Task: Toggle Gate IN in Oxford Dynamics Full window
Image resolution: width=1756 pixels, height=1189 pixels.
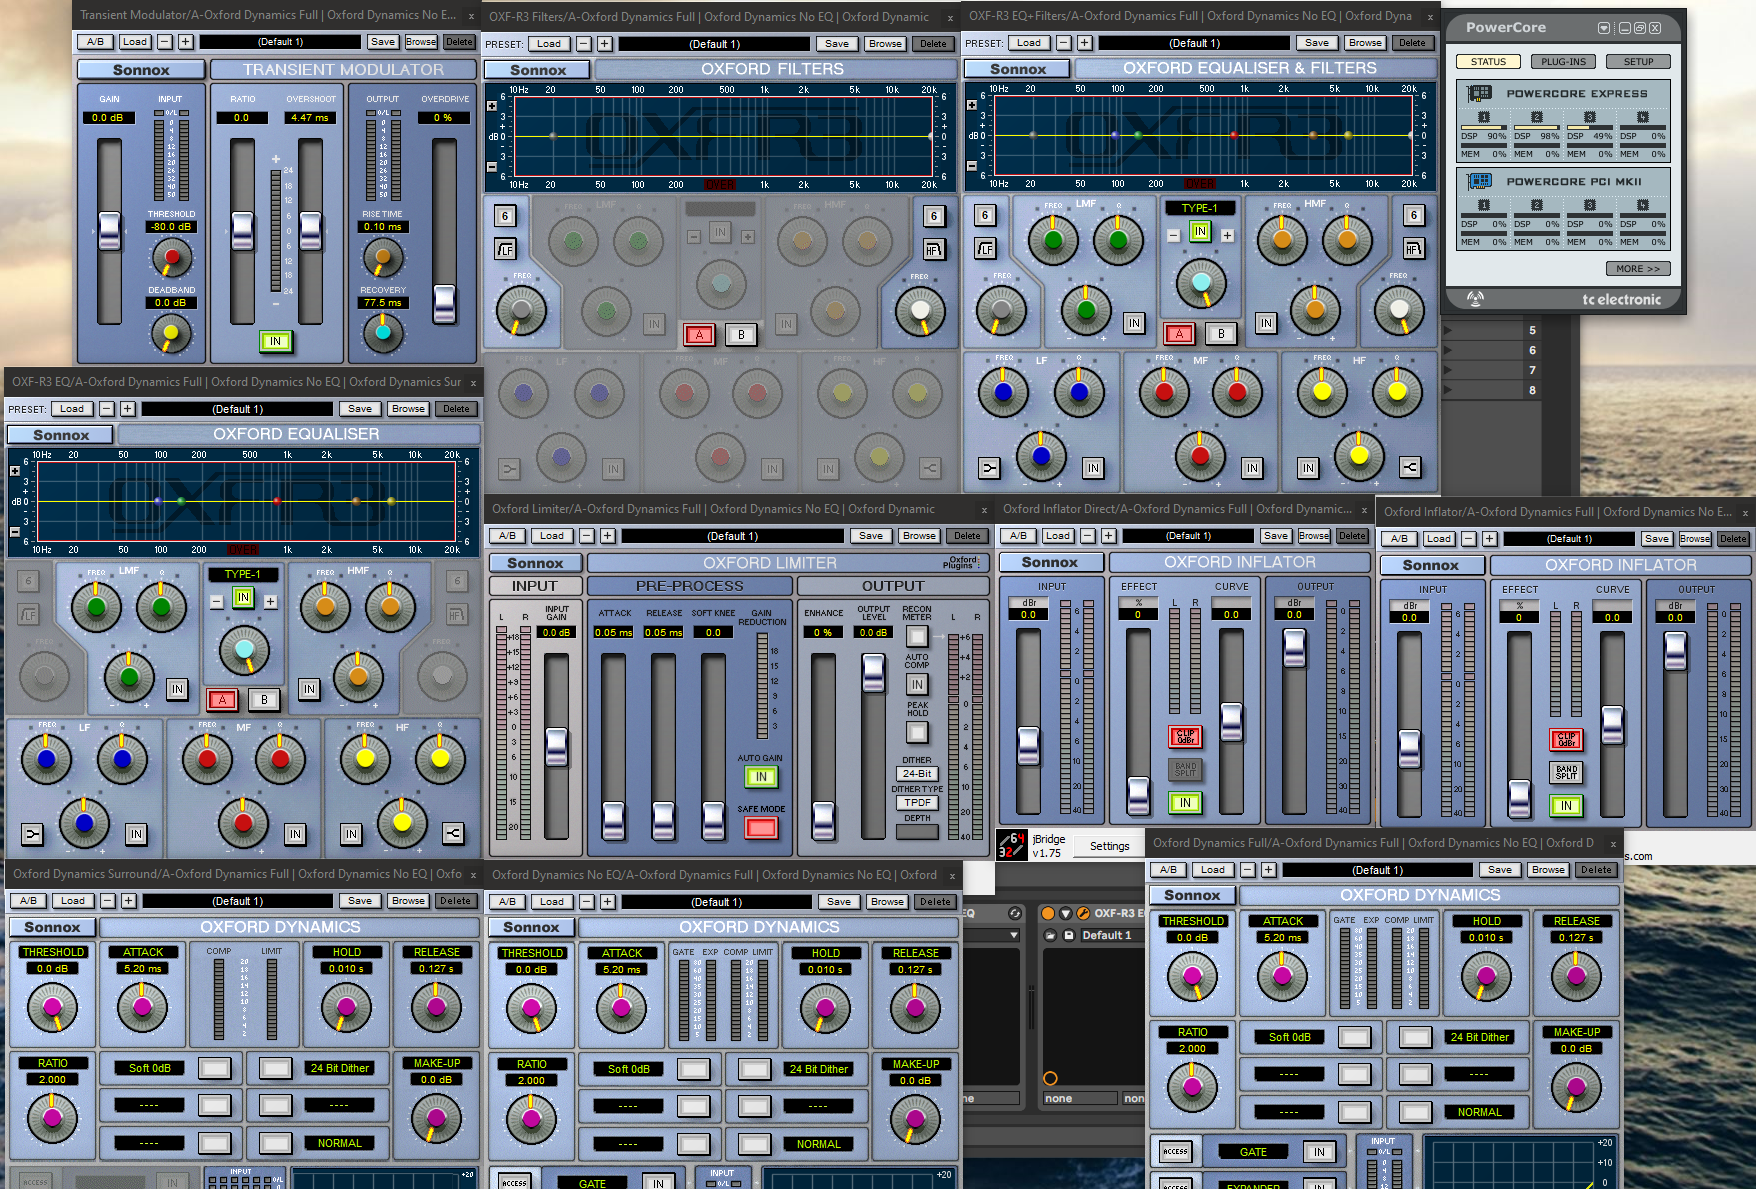Action: pyautogui.click(x=1319, y=1152)
